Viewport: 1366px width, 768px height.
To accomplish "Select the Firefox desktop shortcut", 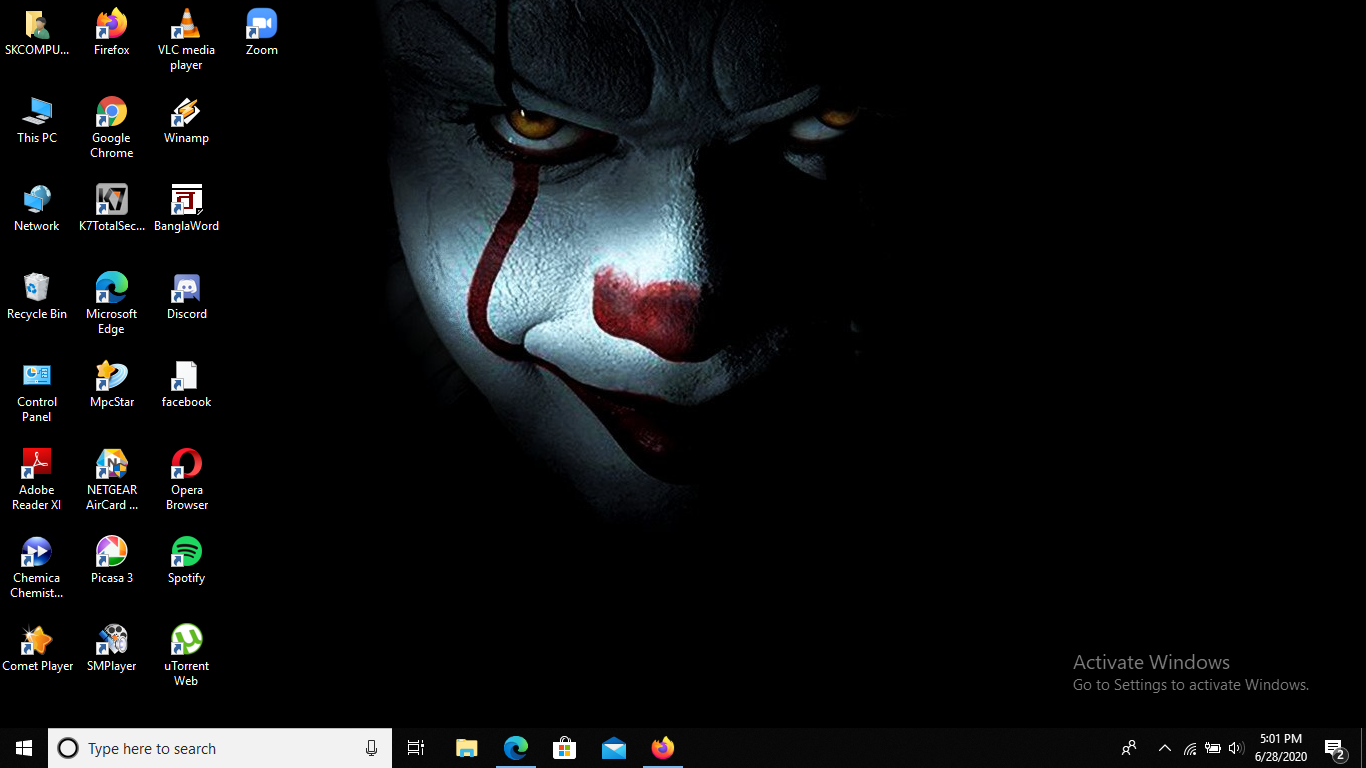I will [111, 33].
